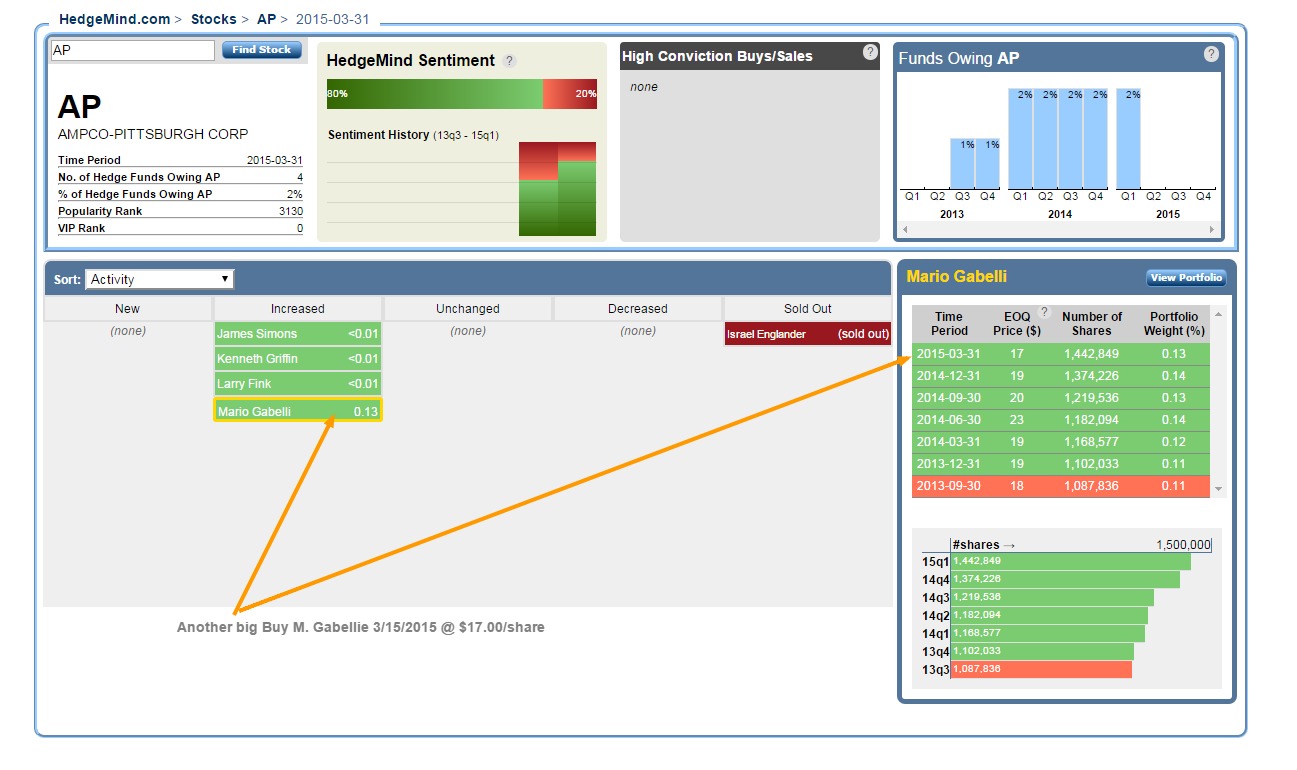Click the Time Period column header in Gabelli's table
The image size is (1297, 770).
(x=949, y=323)
